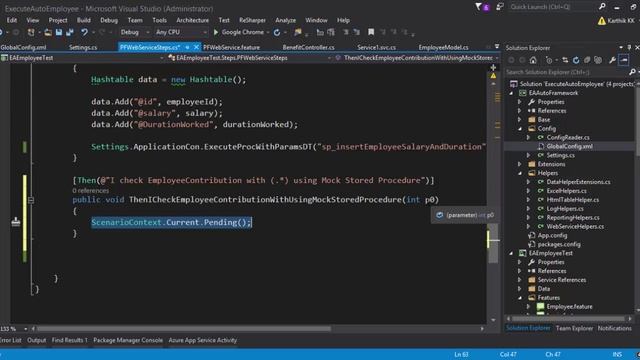Switch to the Team Explorer tab
Image resolution: width=640 pixels, height=360 pixels.
574,328
